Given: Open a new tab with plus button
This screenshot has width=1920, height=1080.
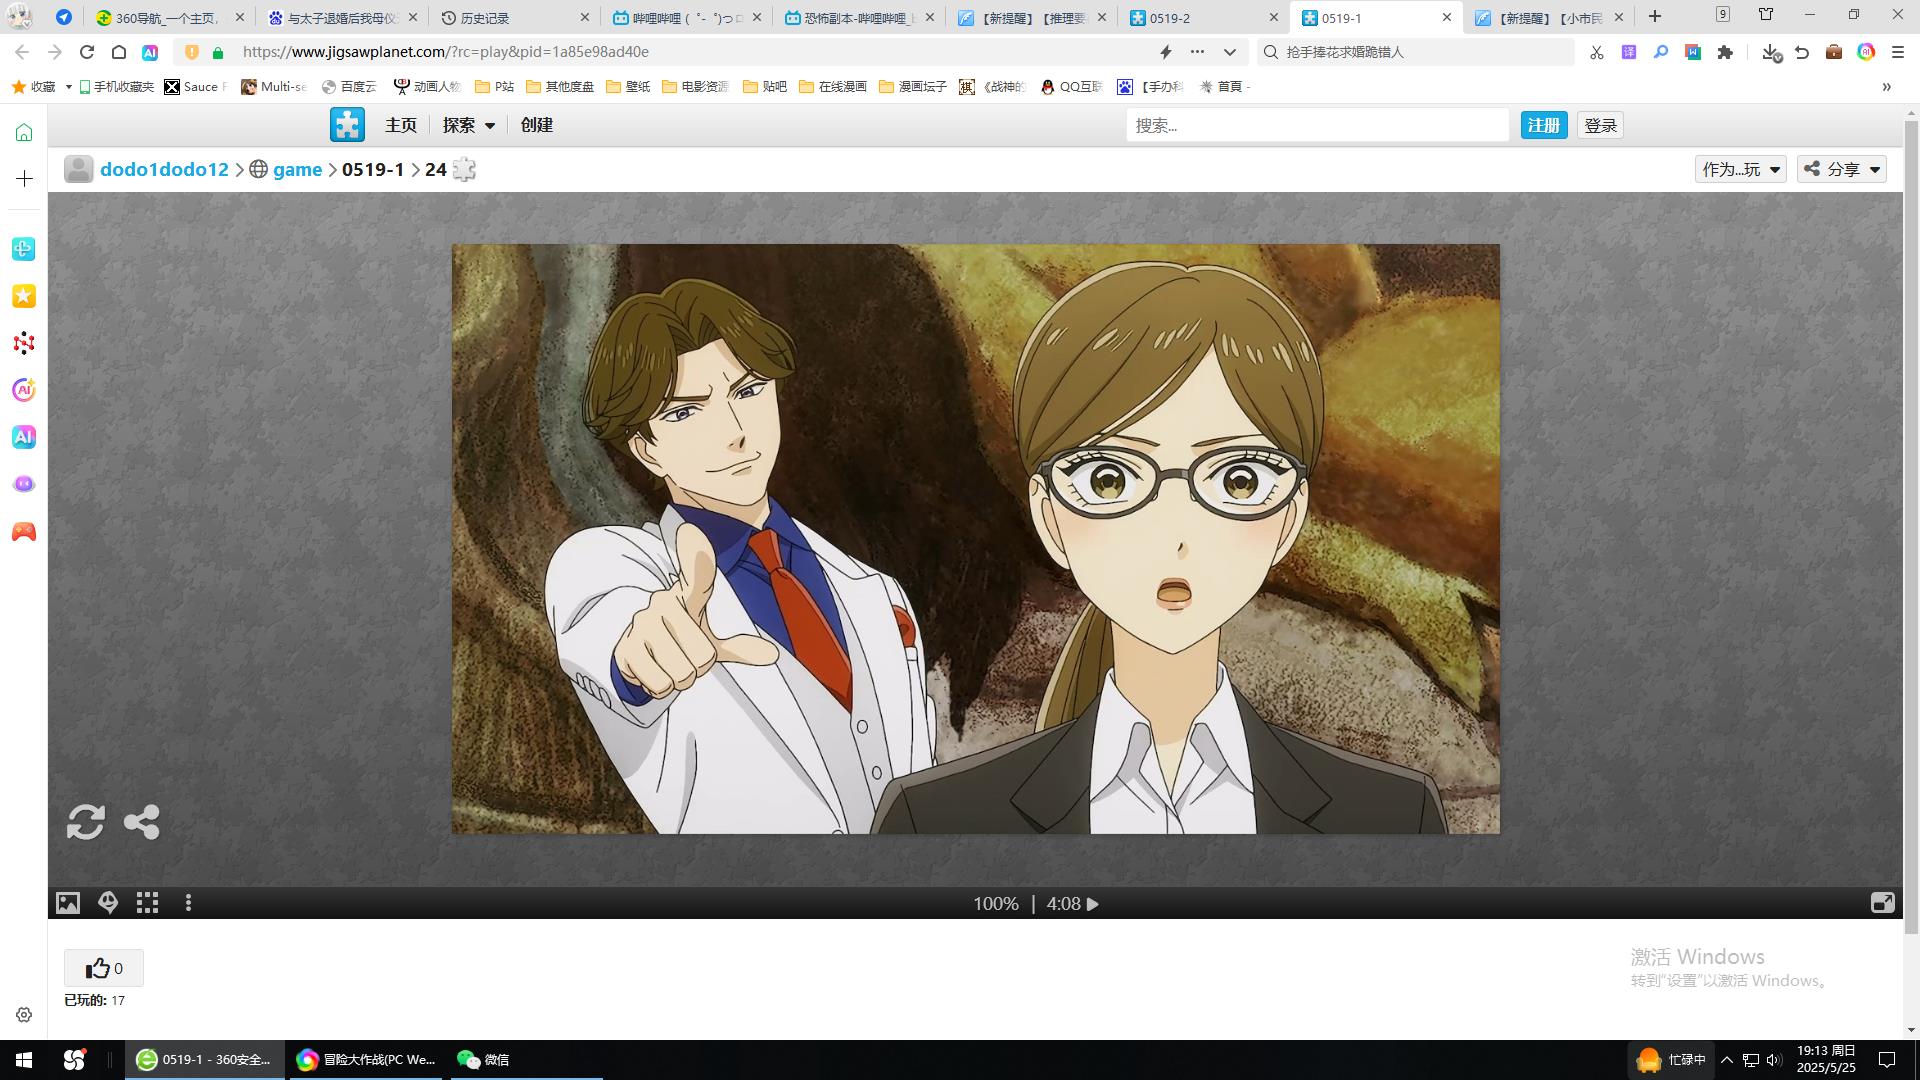Looking at the screenshot, I should coord(1655,16).
